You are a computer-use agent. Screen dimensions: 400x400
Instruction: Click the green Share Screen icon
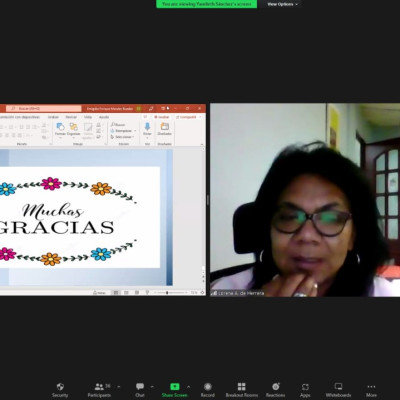coord(175,387)
